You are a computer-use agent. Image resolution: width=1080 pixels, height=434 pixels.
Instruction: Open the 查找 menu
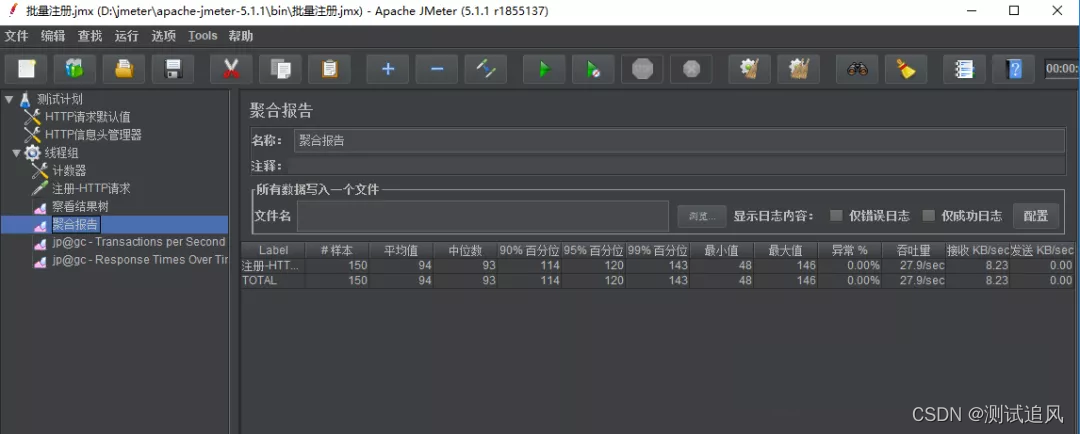pos(90,36)
